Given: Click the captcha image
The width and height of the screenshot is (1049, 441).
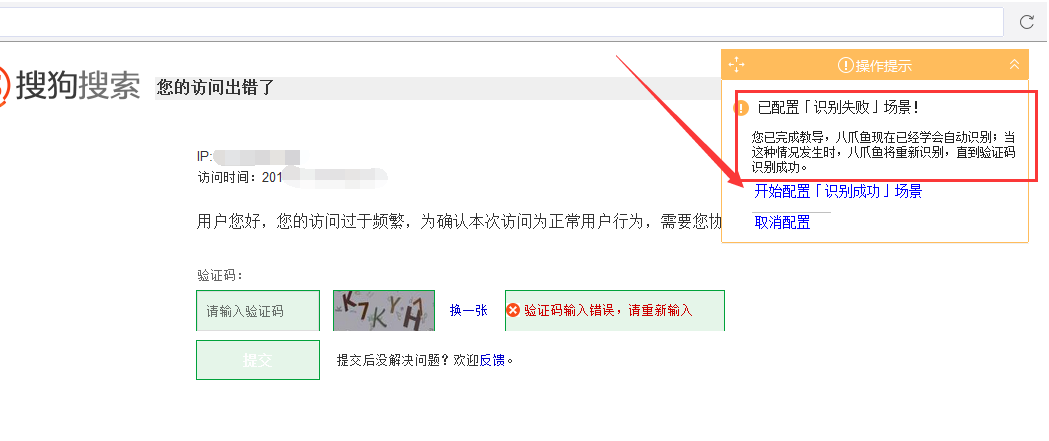Looking at the screenshot, I should (x=384, y=311).
